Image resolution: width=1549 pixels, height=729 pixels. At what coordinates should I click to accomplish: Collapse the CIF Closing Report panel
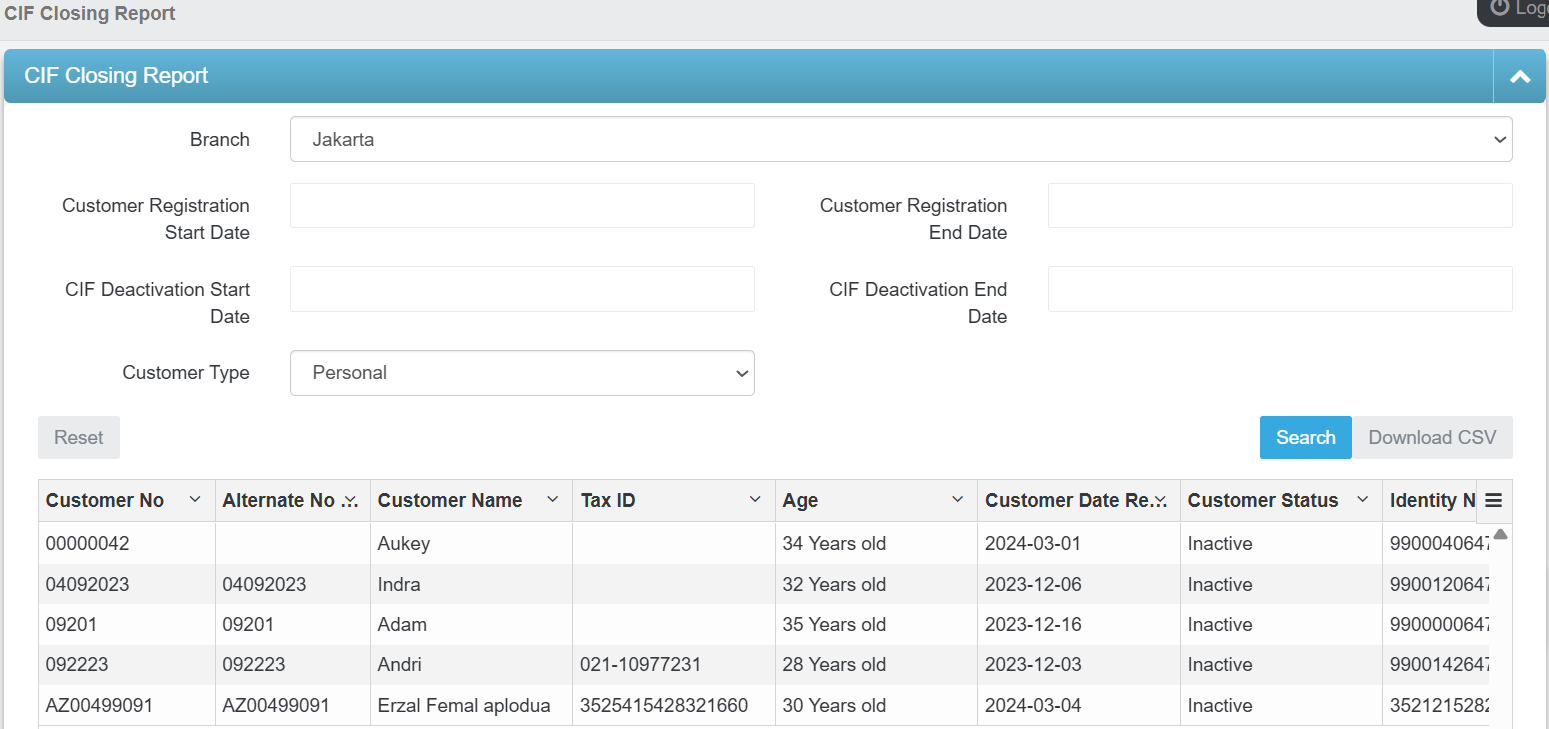1520,77
